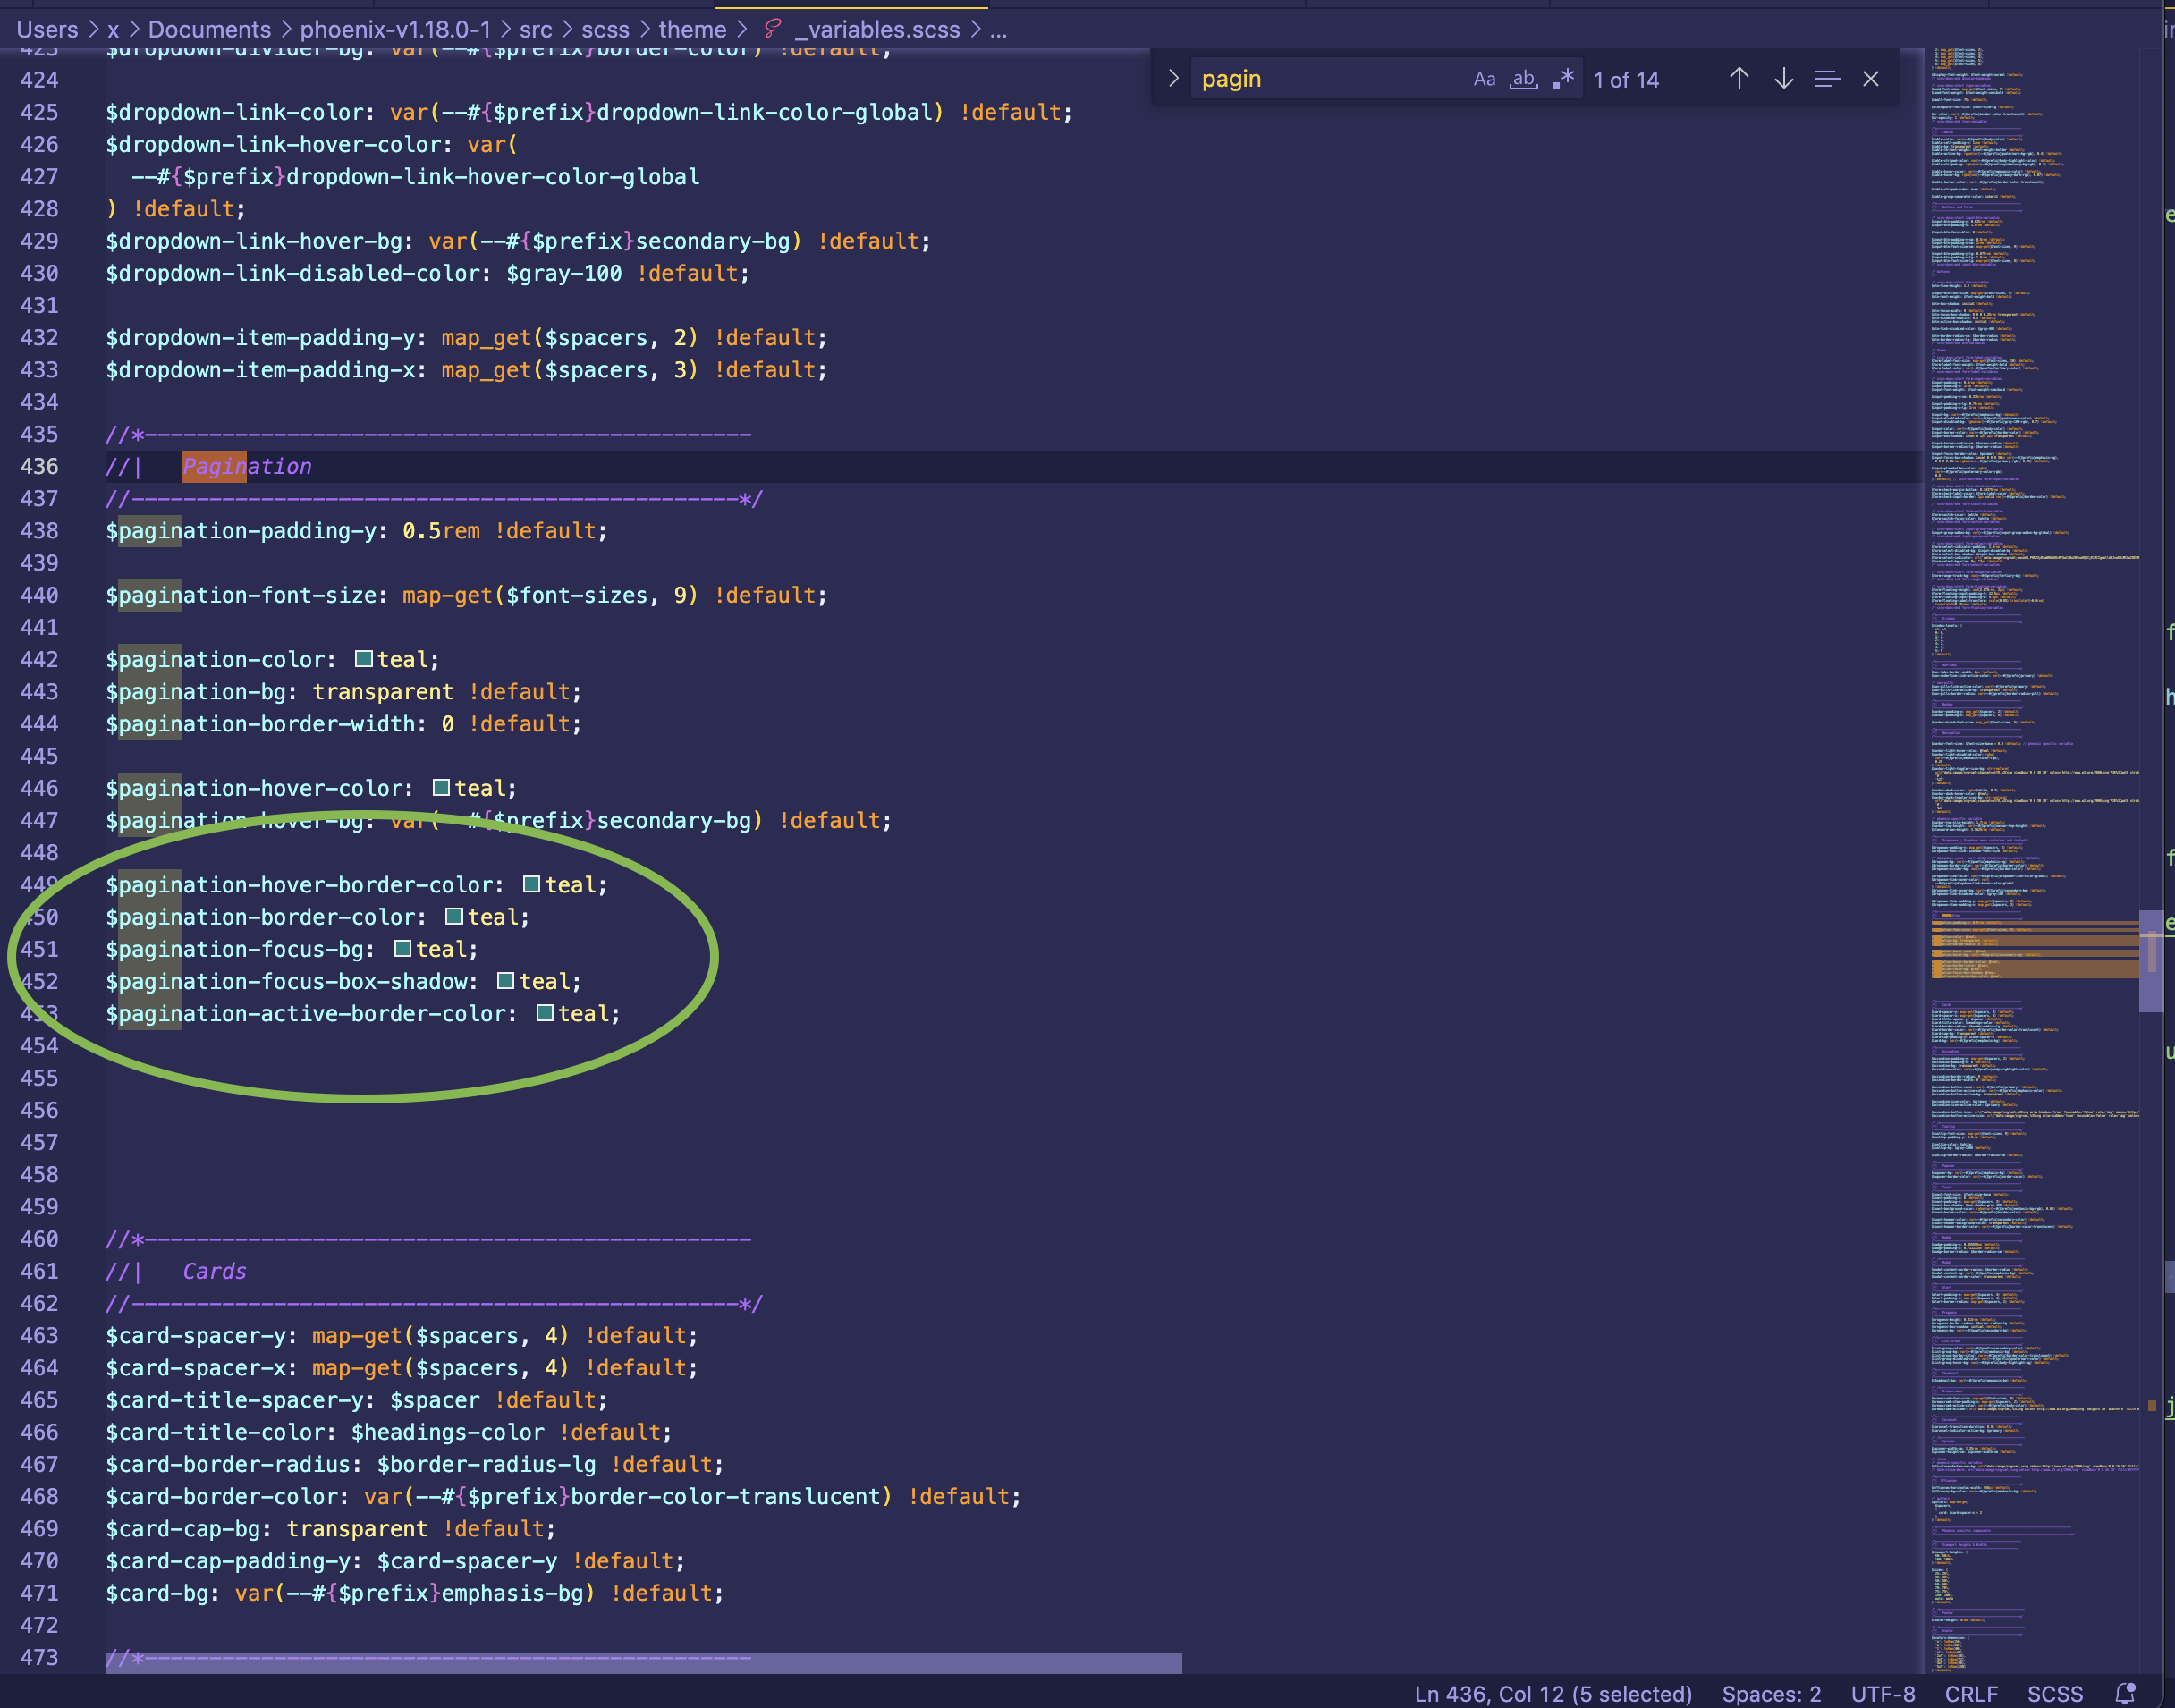Click '$pagination-font-size' variable
The height and width of the screenshot is (1708, 2175).
pyautogui.click(x=242, y=595)
